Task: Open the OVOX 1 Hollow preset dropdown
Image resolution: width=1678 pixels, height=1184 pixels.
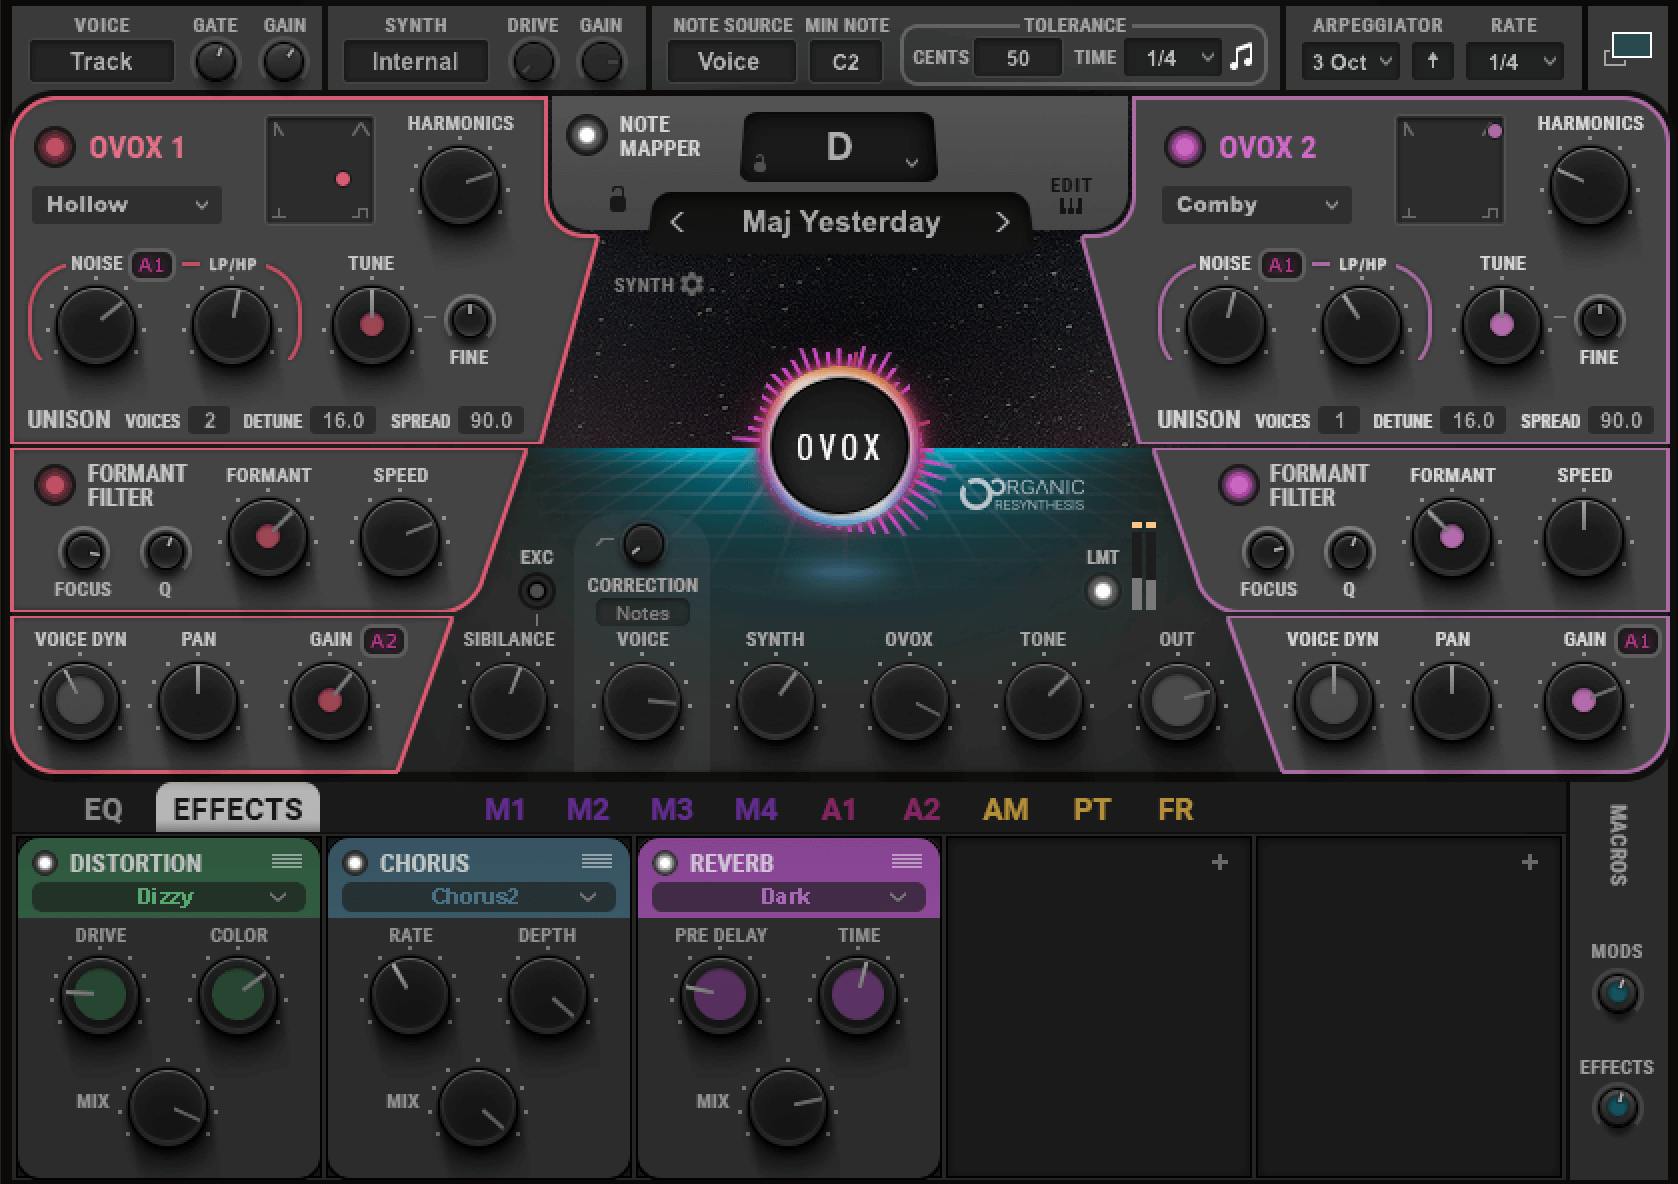Action: coord(127,205)
